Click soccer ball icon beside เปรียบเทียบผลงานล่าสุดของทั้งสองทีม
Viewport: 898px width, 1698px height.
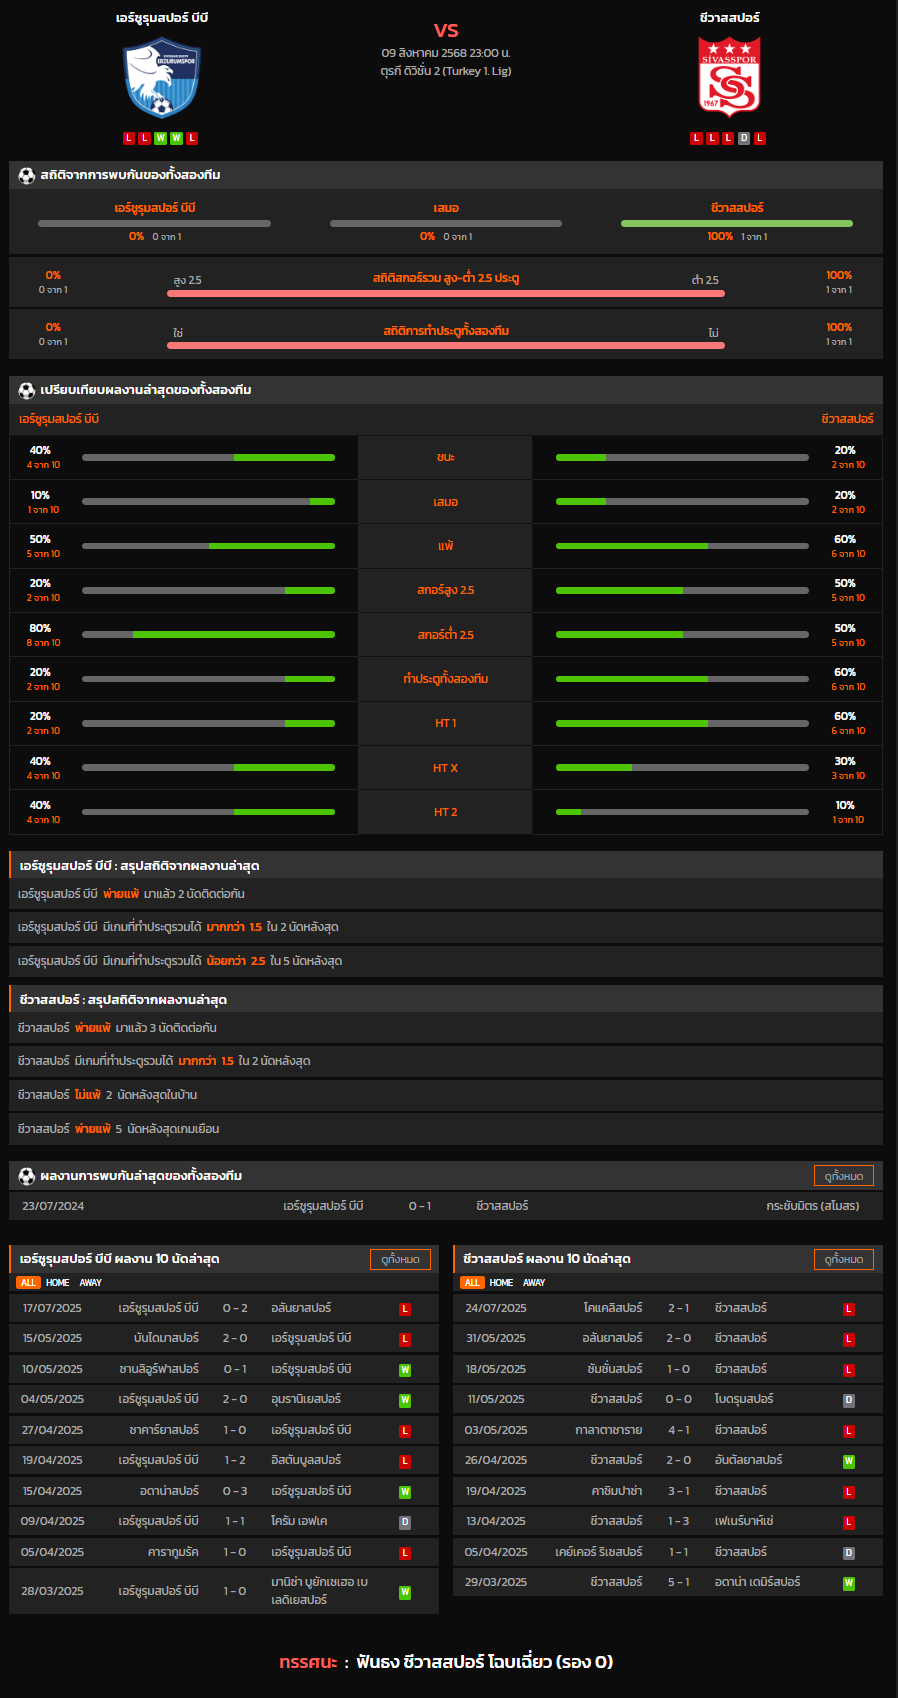(x=27, y=391)
